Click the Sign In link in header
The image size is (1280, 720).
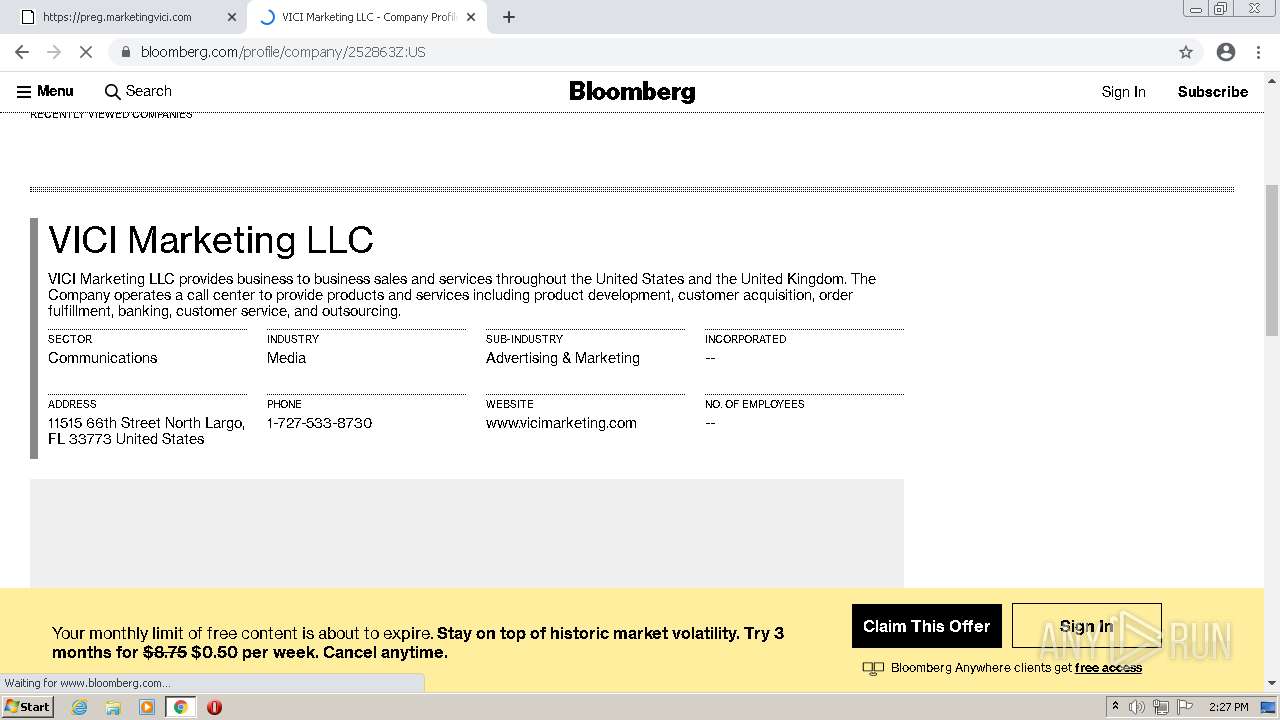coord(1123,92)
